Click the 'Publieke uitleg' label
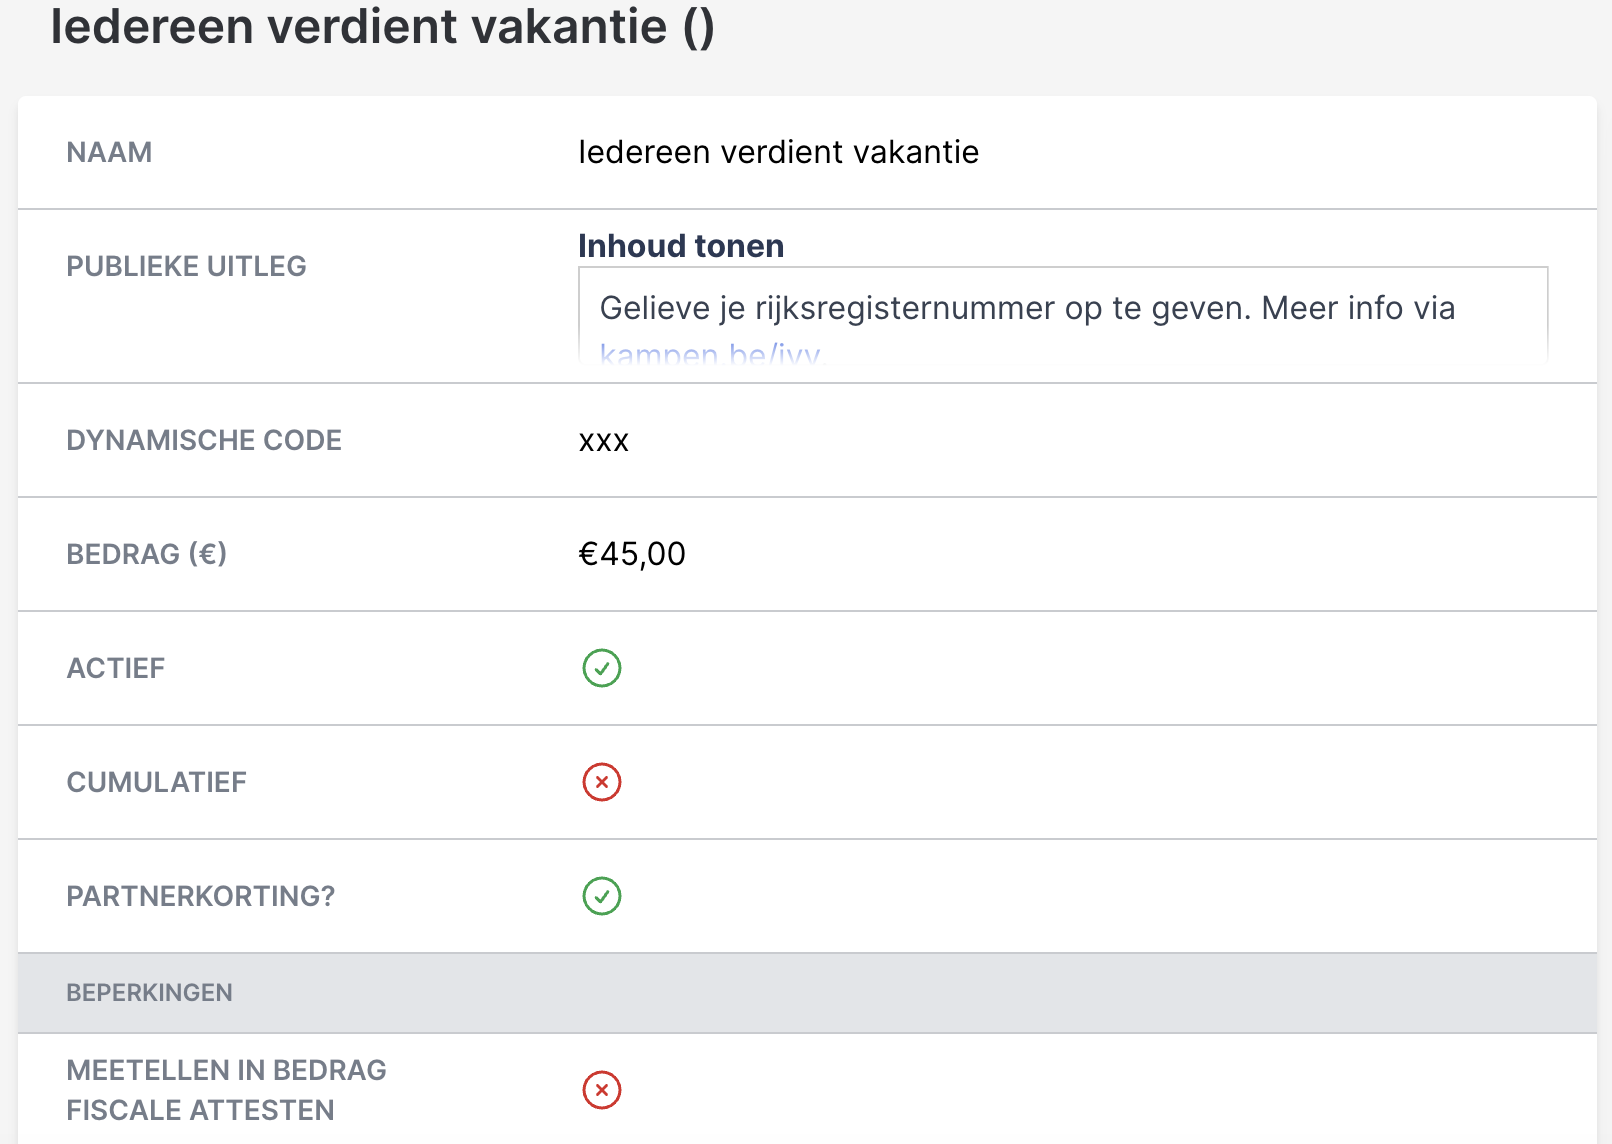The width and height of the screenshot is (1612, 1144). (x=186, y=266)
